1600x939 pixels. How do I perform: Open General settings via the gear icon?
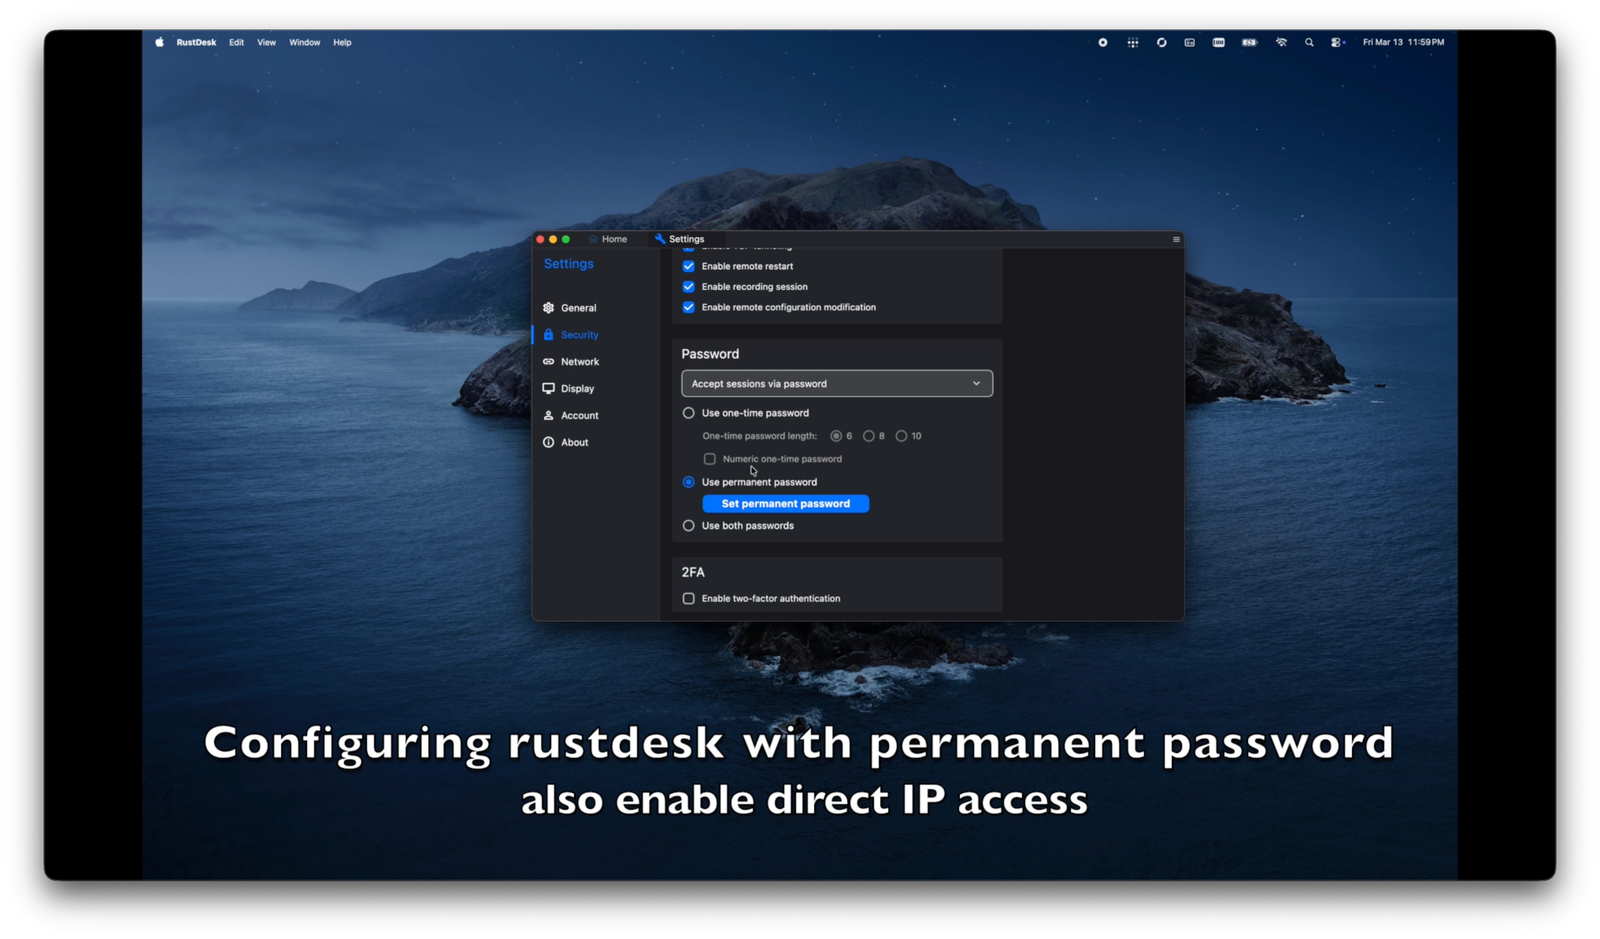click(548, 308)
